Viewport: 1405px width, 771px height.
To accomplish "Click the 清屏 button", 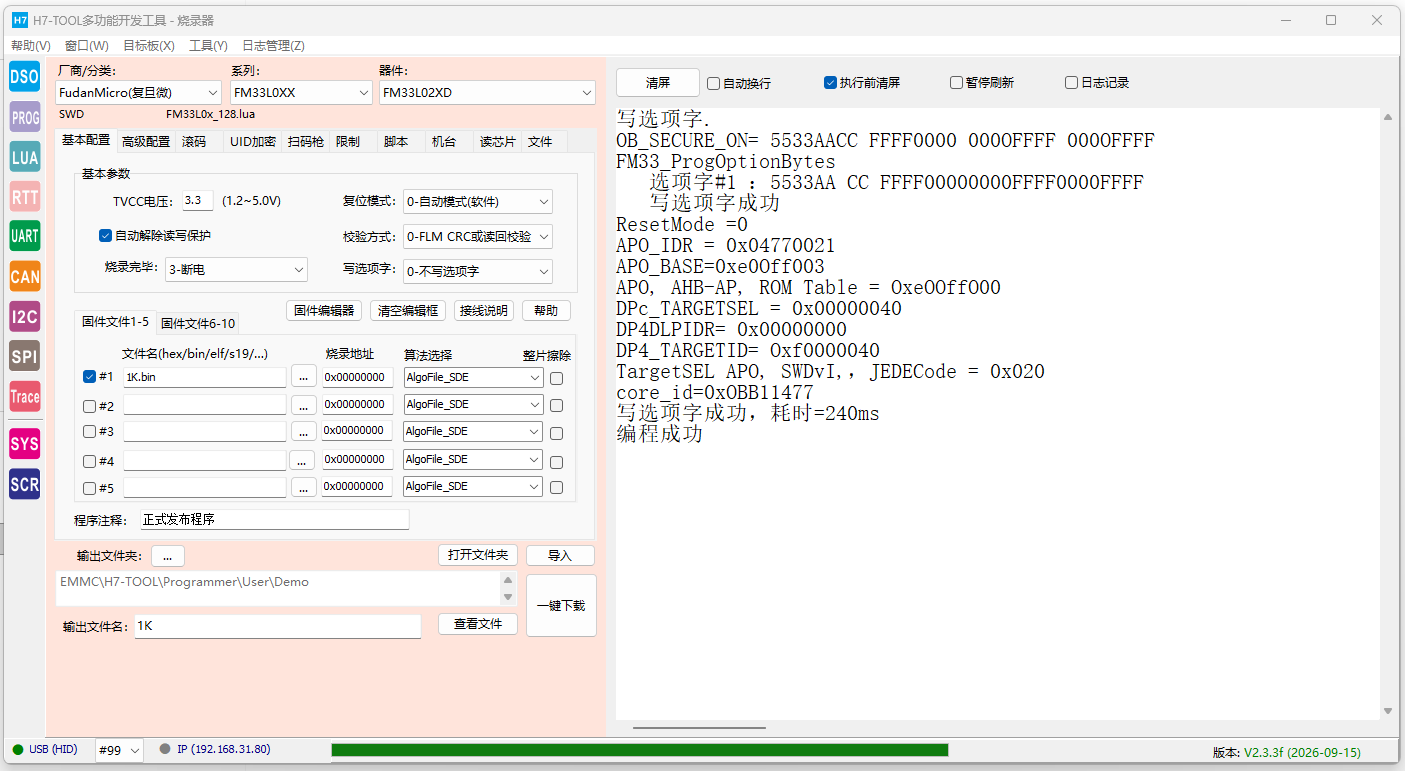I will [658, 83].
